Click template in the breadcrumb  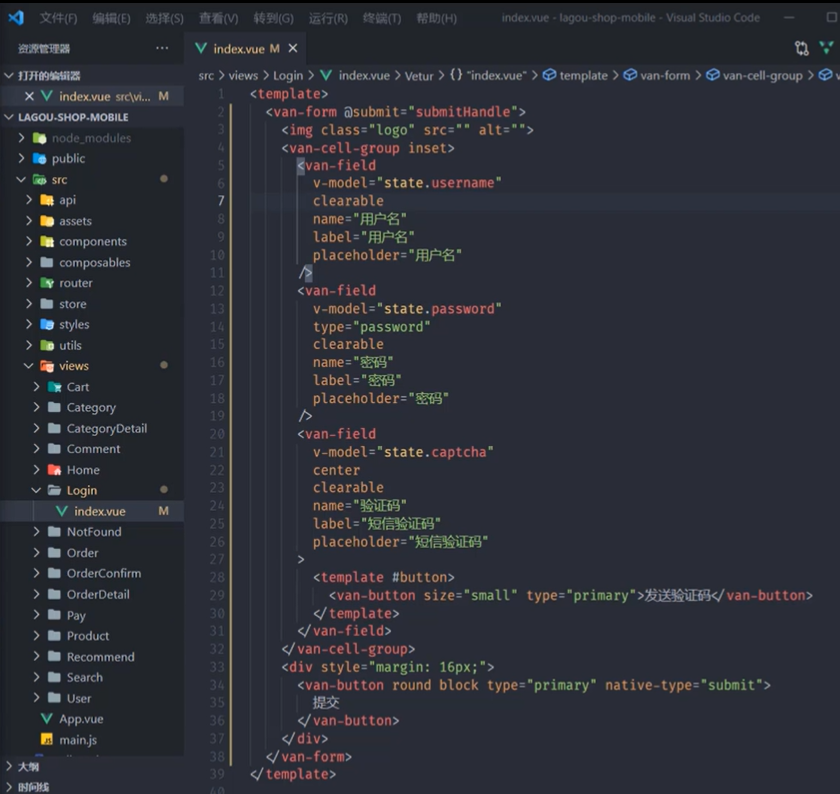point(583,76)
